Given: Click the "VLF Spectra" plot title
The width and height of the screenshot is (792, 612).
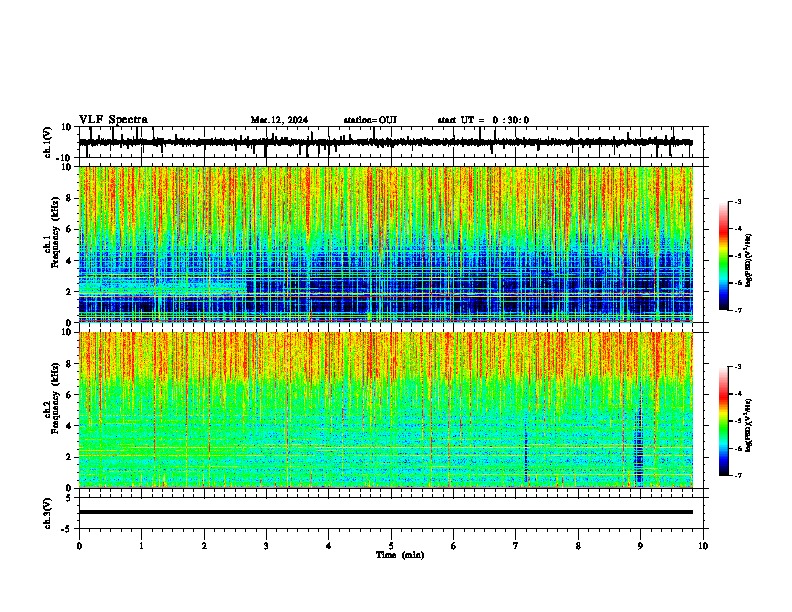Looking at the screenshot, I should tap(113, 120).
